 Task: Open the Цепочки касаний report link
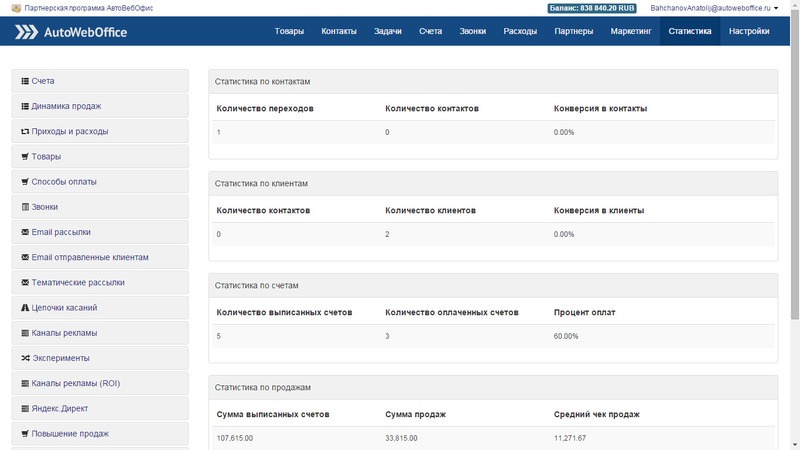coord(64,308)
